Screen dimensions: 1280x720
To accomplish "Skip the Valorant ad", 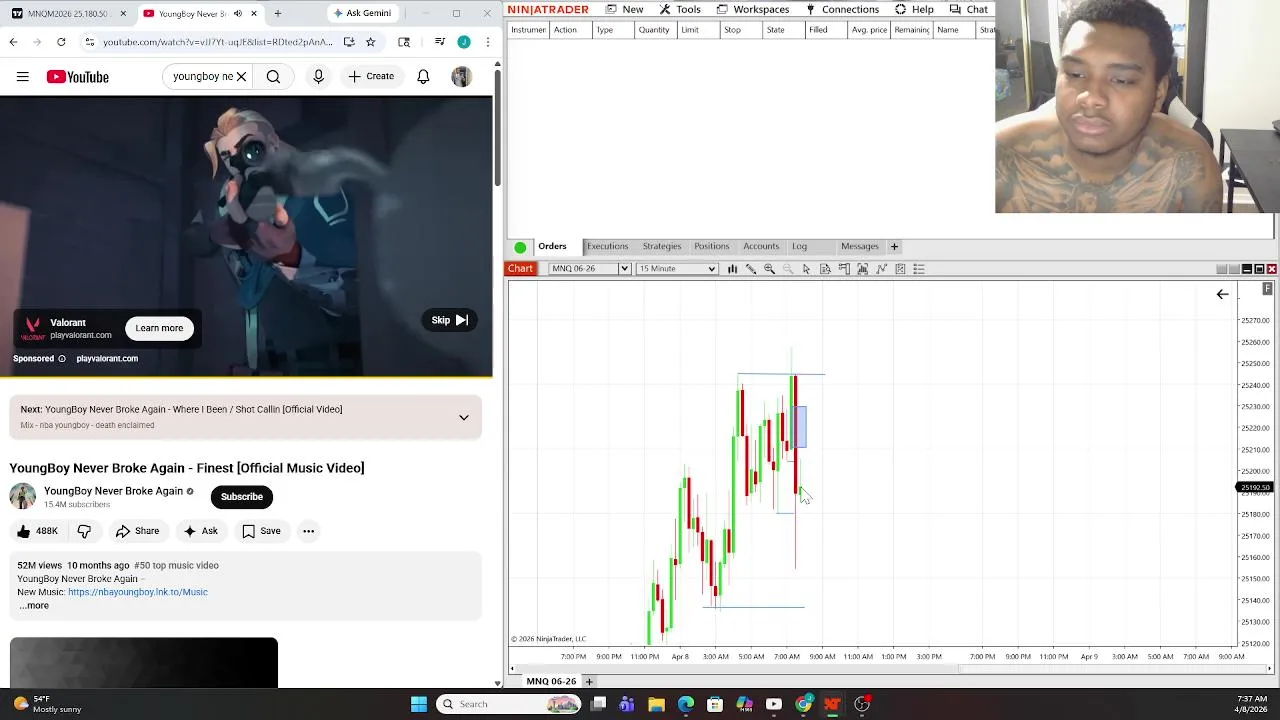I will point(450,320).
